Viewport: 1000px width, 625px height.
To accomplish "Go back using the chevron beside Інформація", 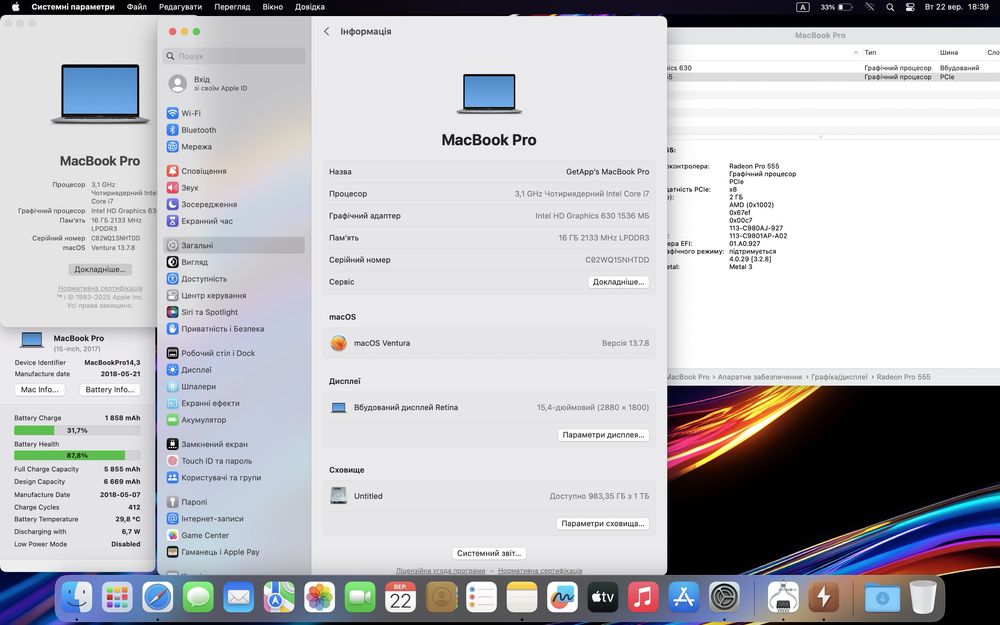I will coord(327,31).
